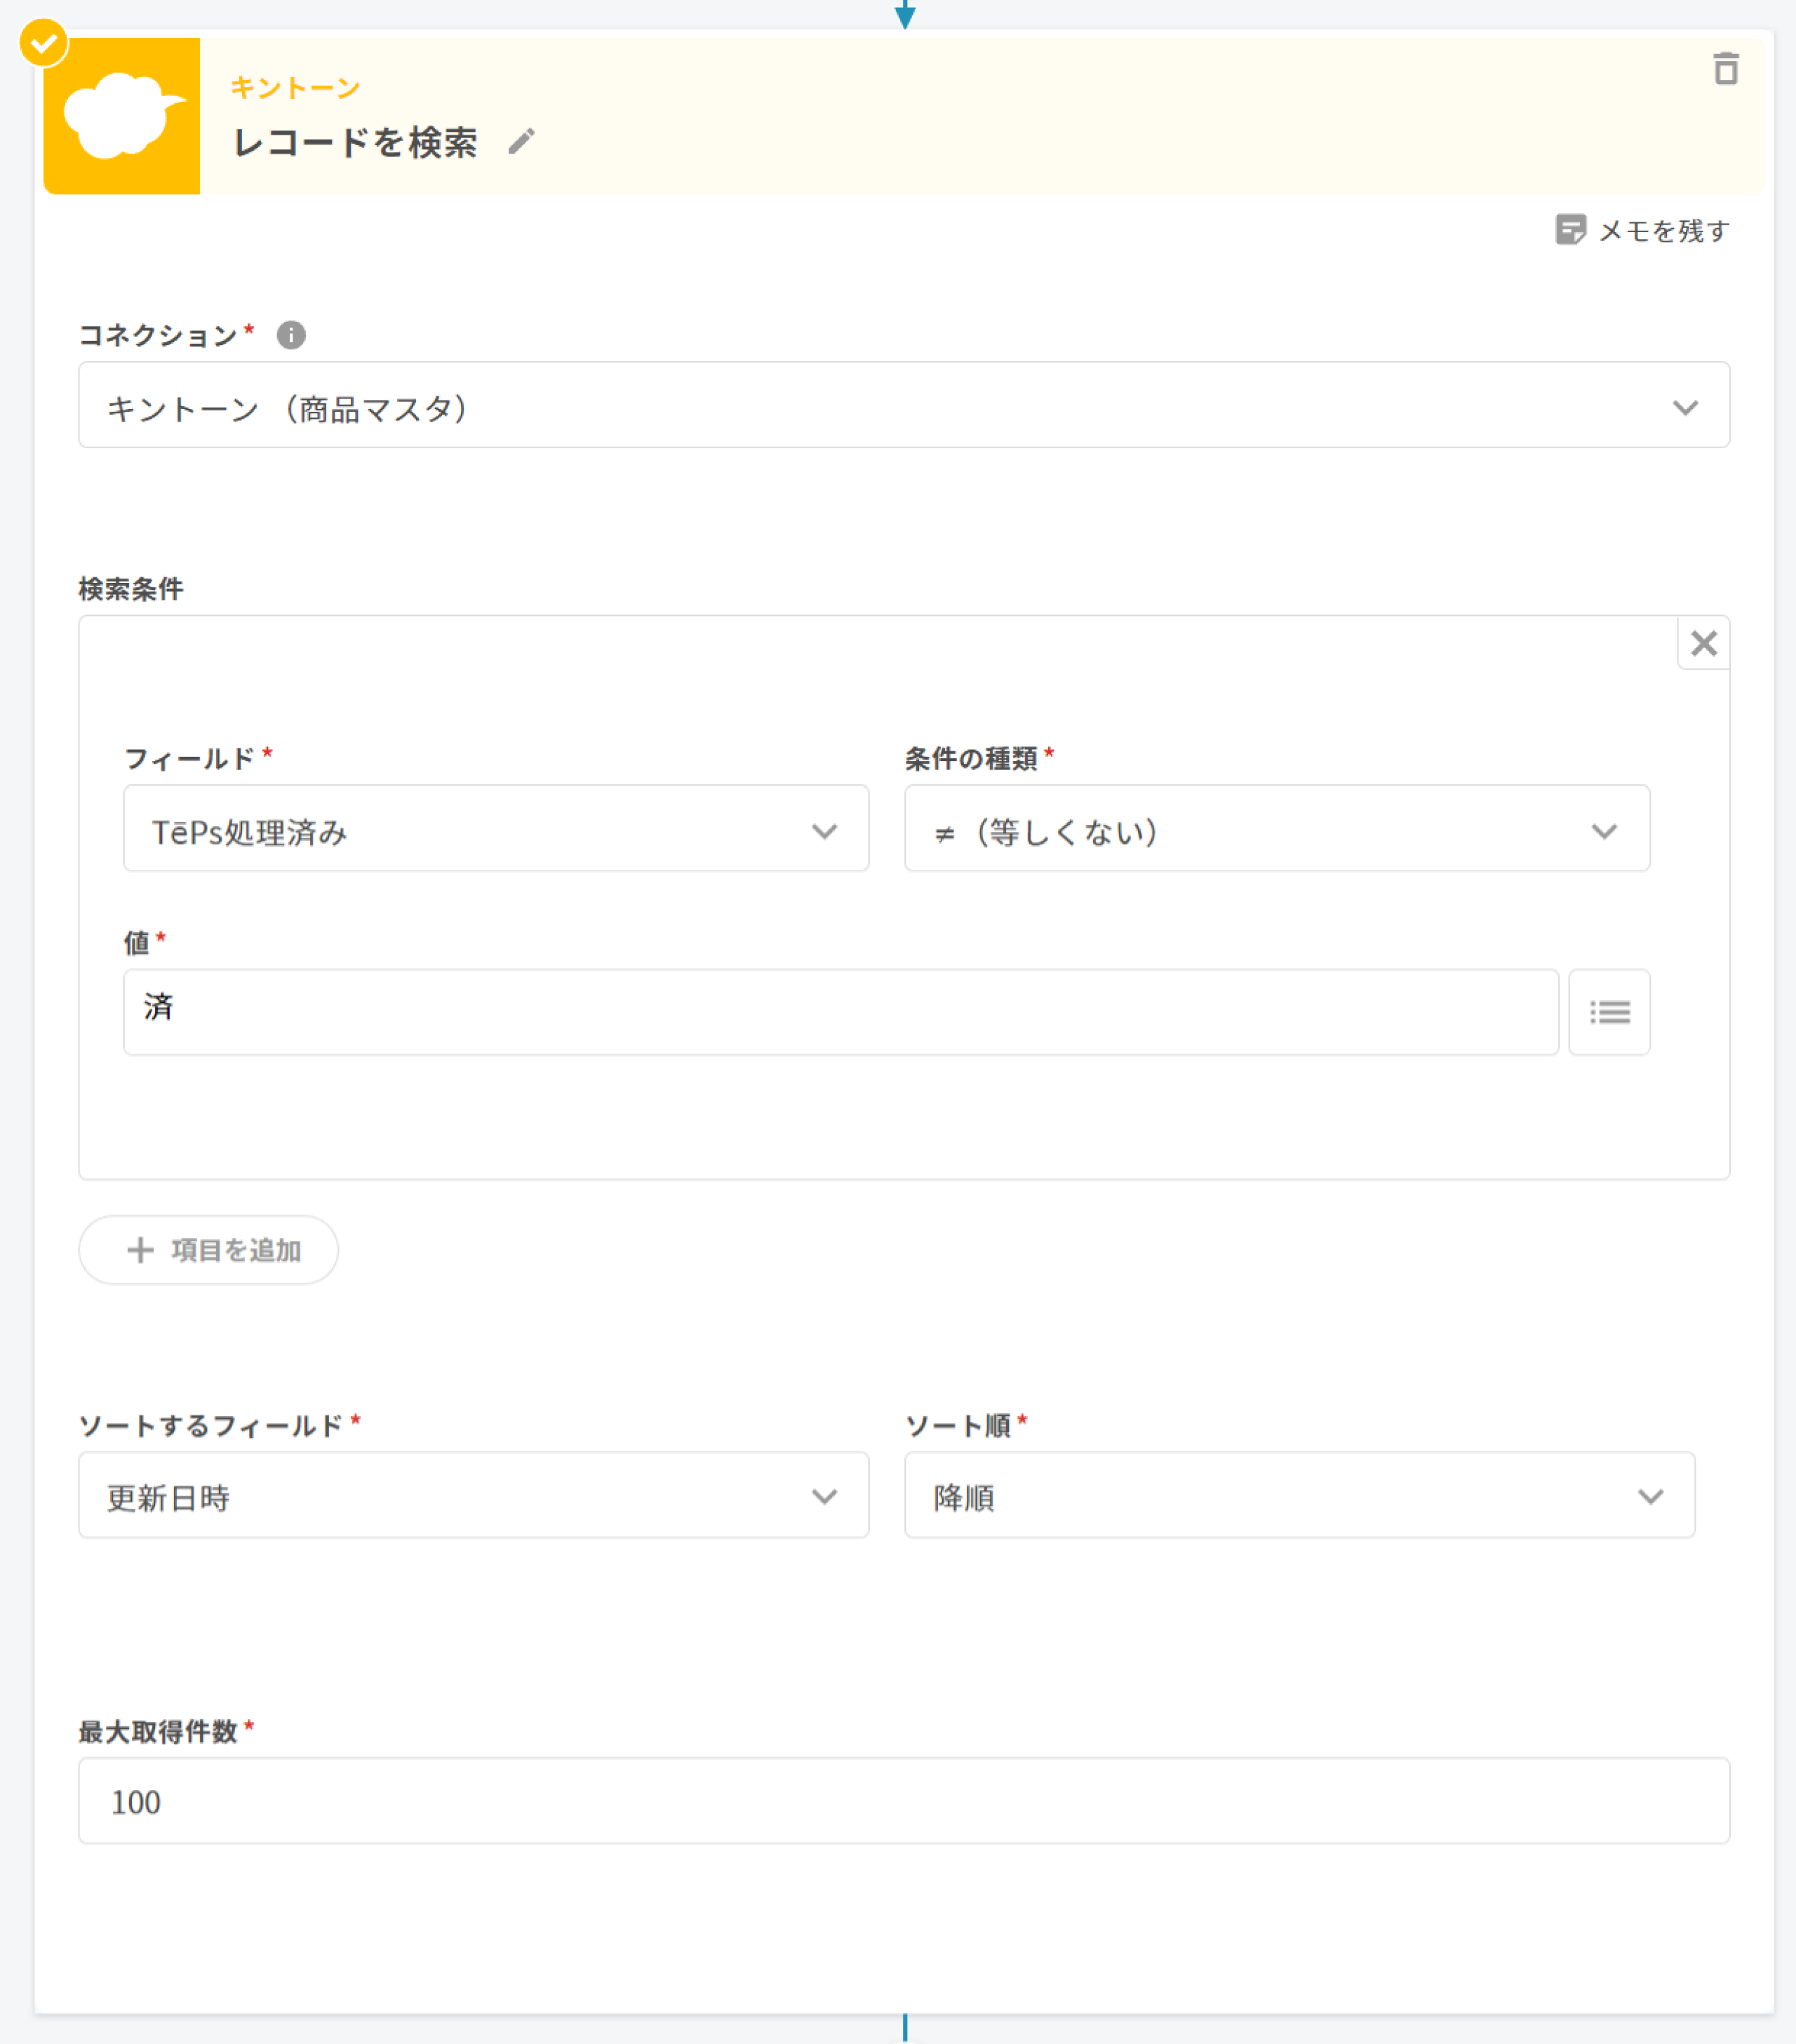Click the kintone cloud logo icon

122,116
